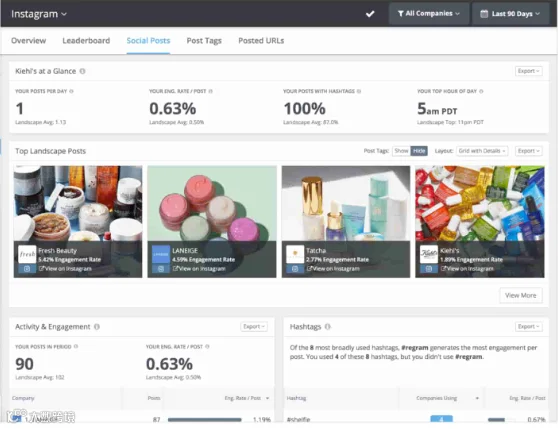Select the Social Posts tab
Viewport: 558px width, 429px height.
click(x=148, y=41)
